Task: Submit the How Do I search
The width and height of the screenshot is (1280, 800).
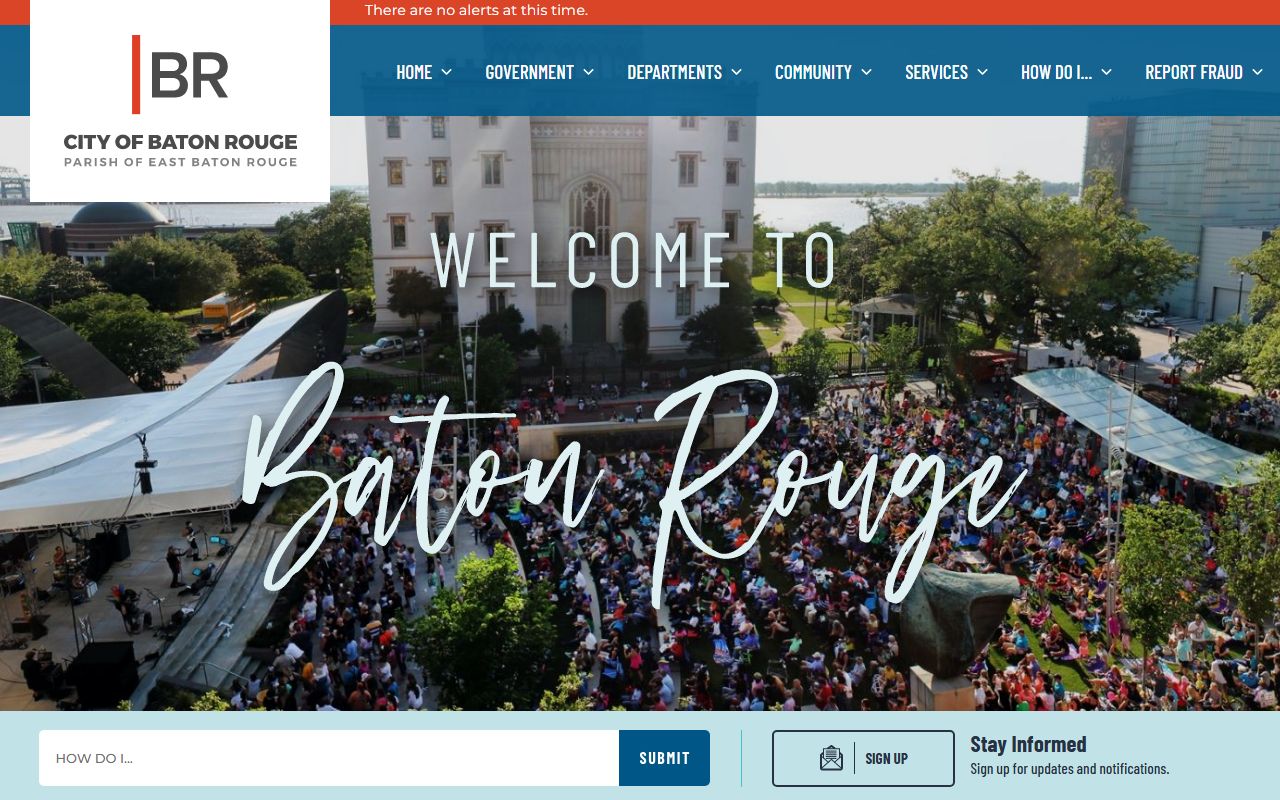Action: pyautogui.click(x=664, y=758)
